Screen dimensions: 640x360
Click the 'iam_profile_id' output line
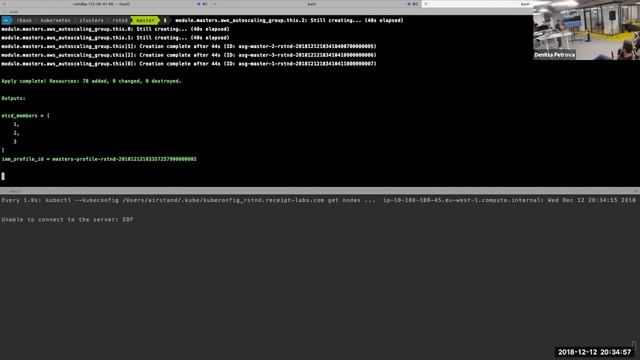[x=99, y=159]
